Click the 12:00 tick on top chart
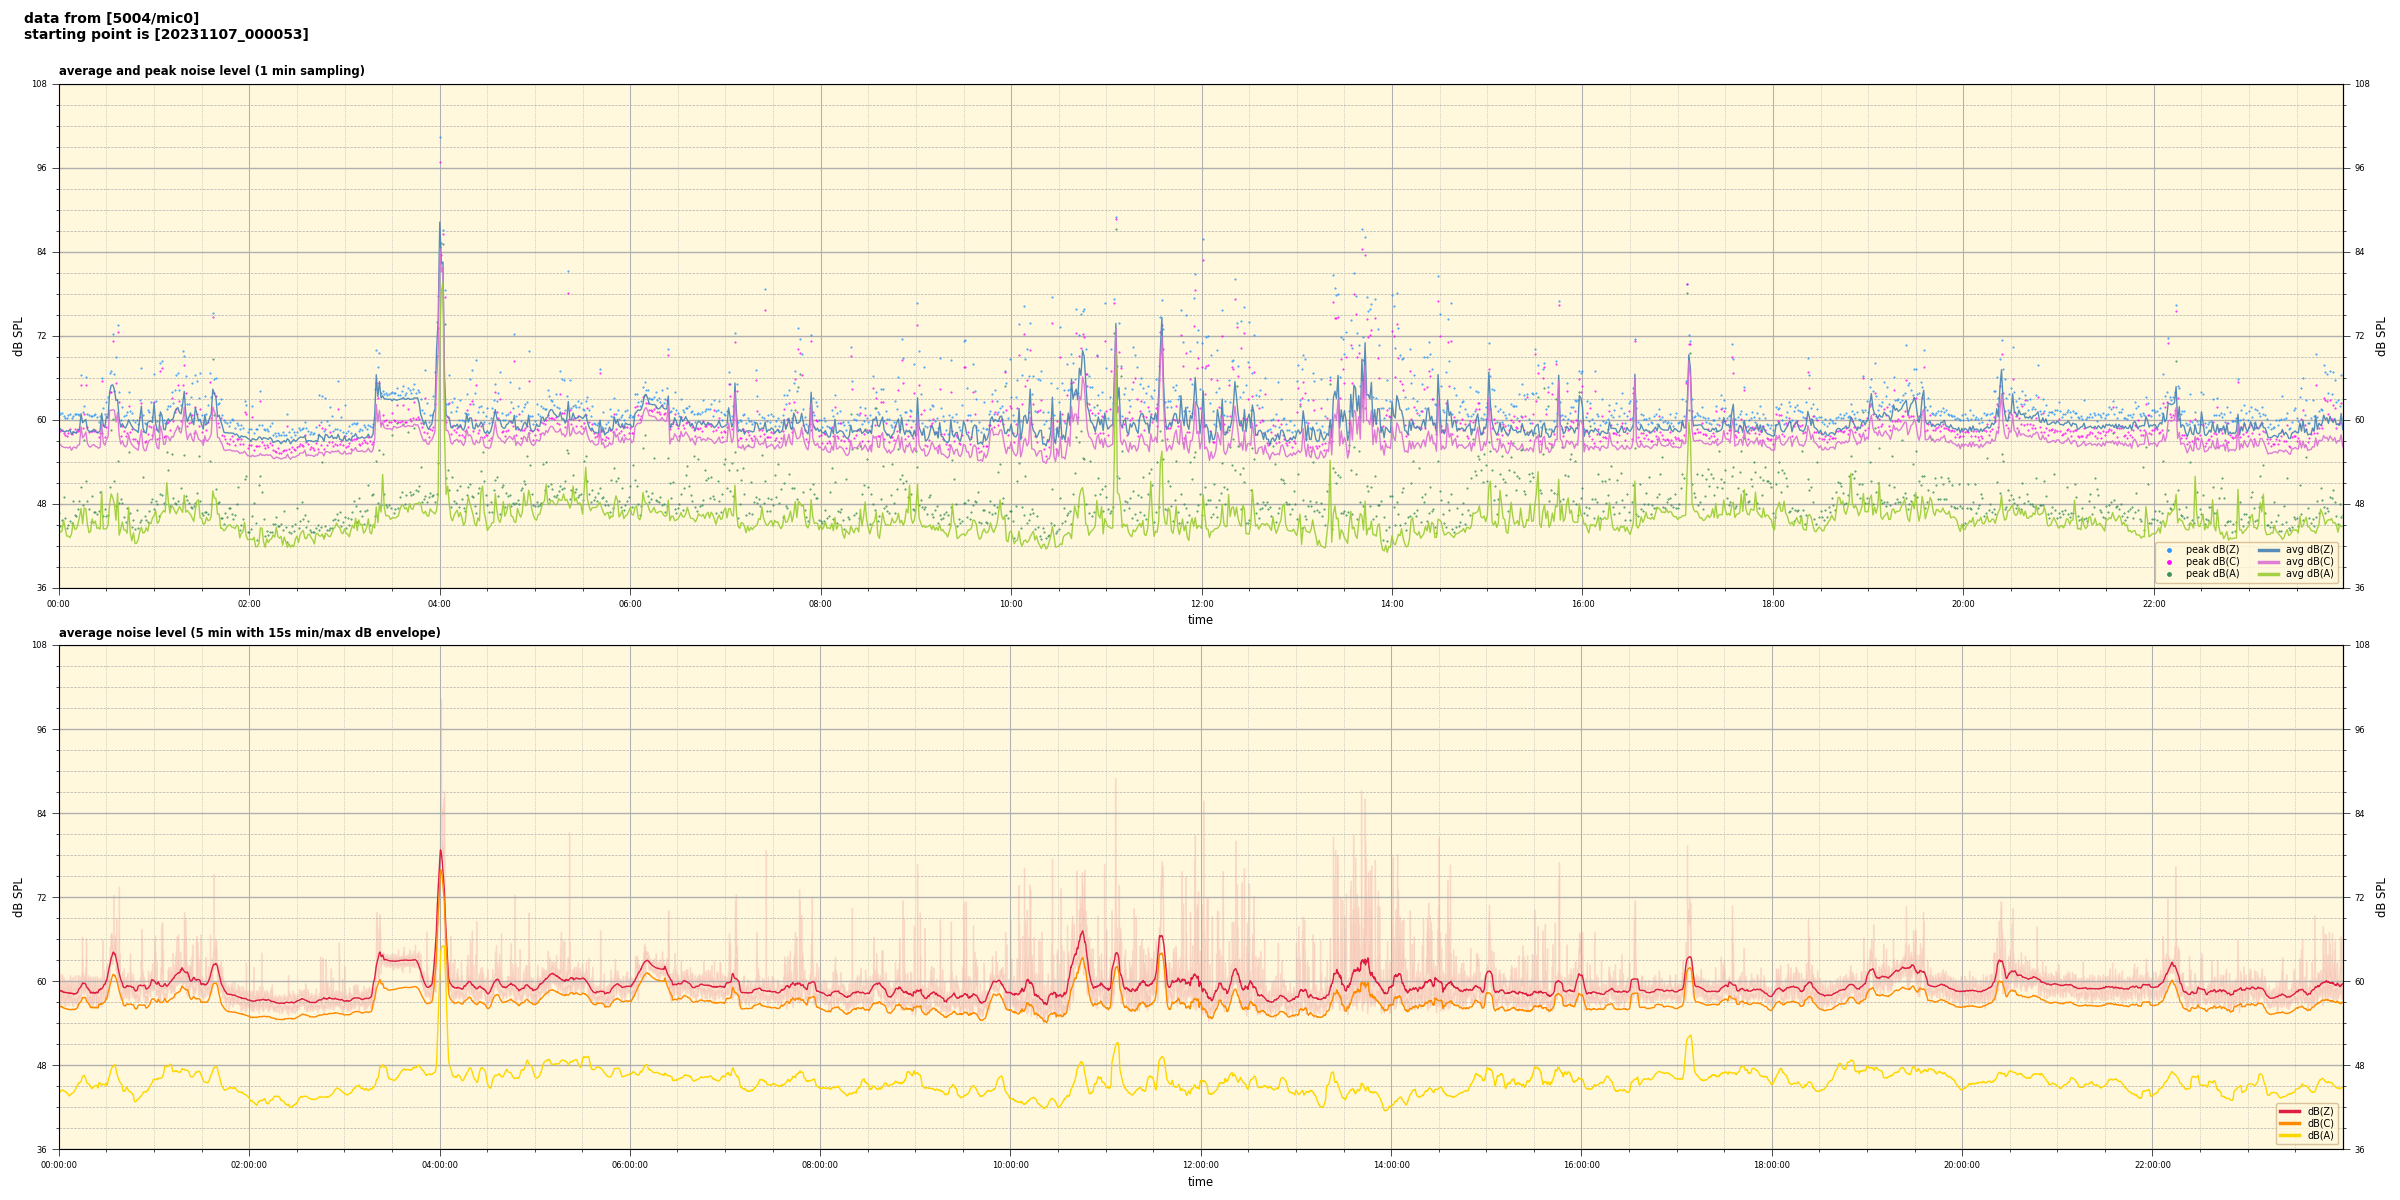Screen dimensions: 2400x1200 point(1202,604)
